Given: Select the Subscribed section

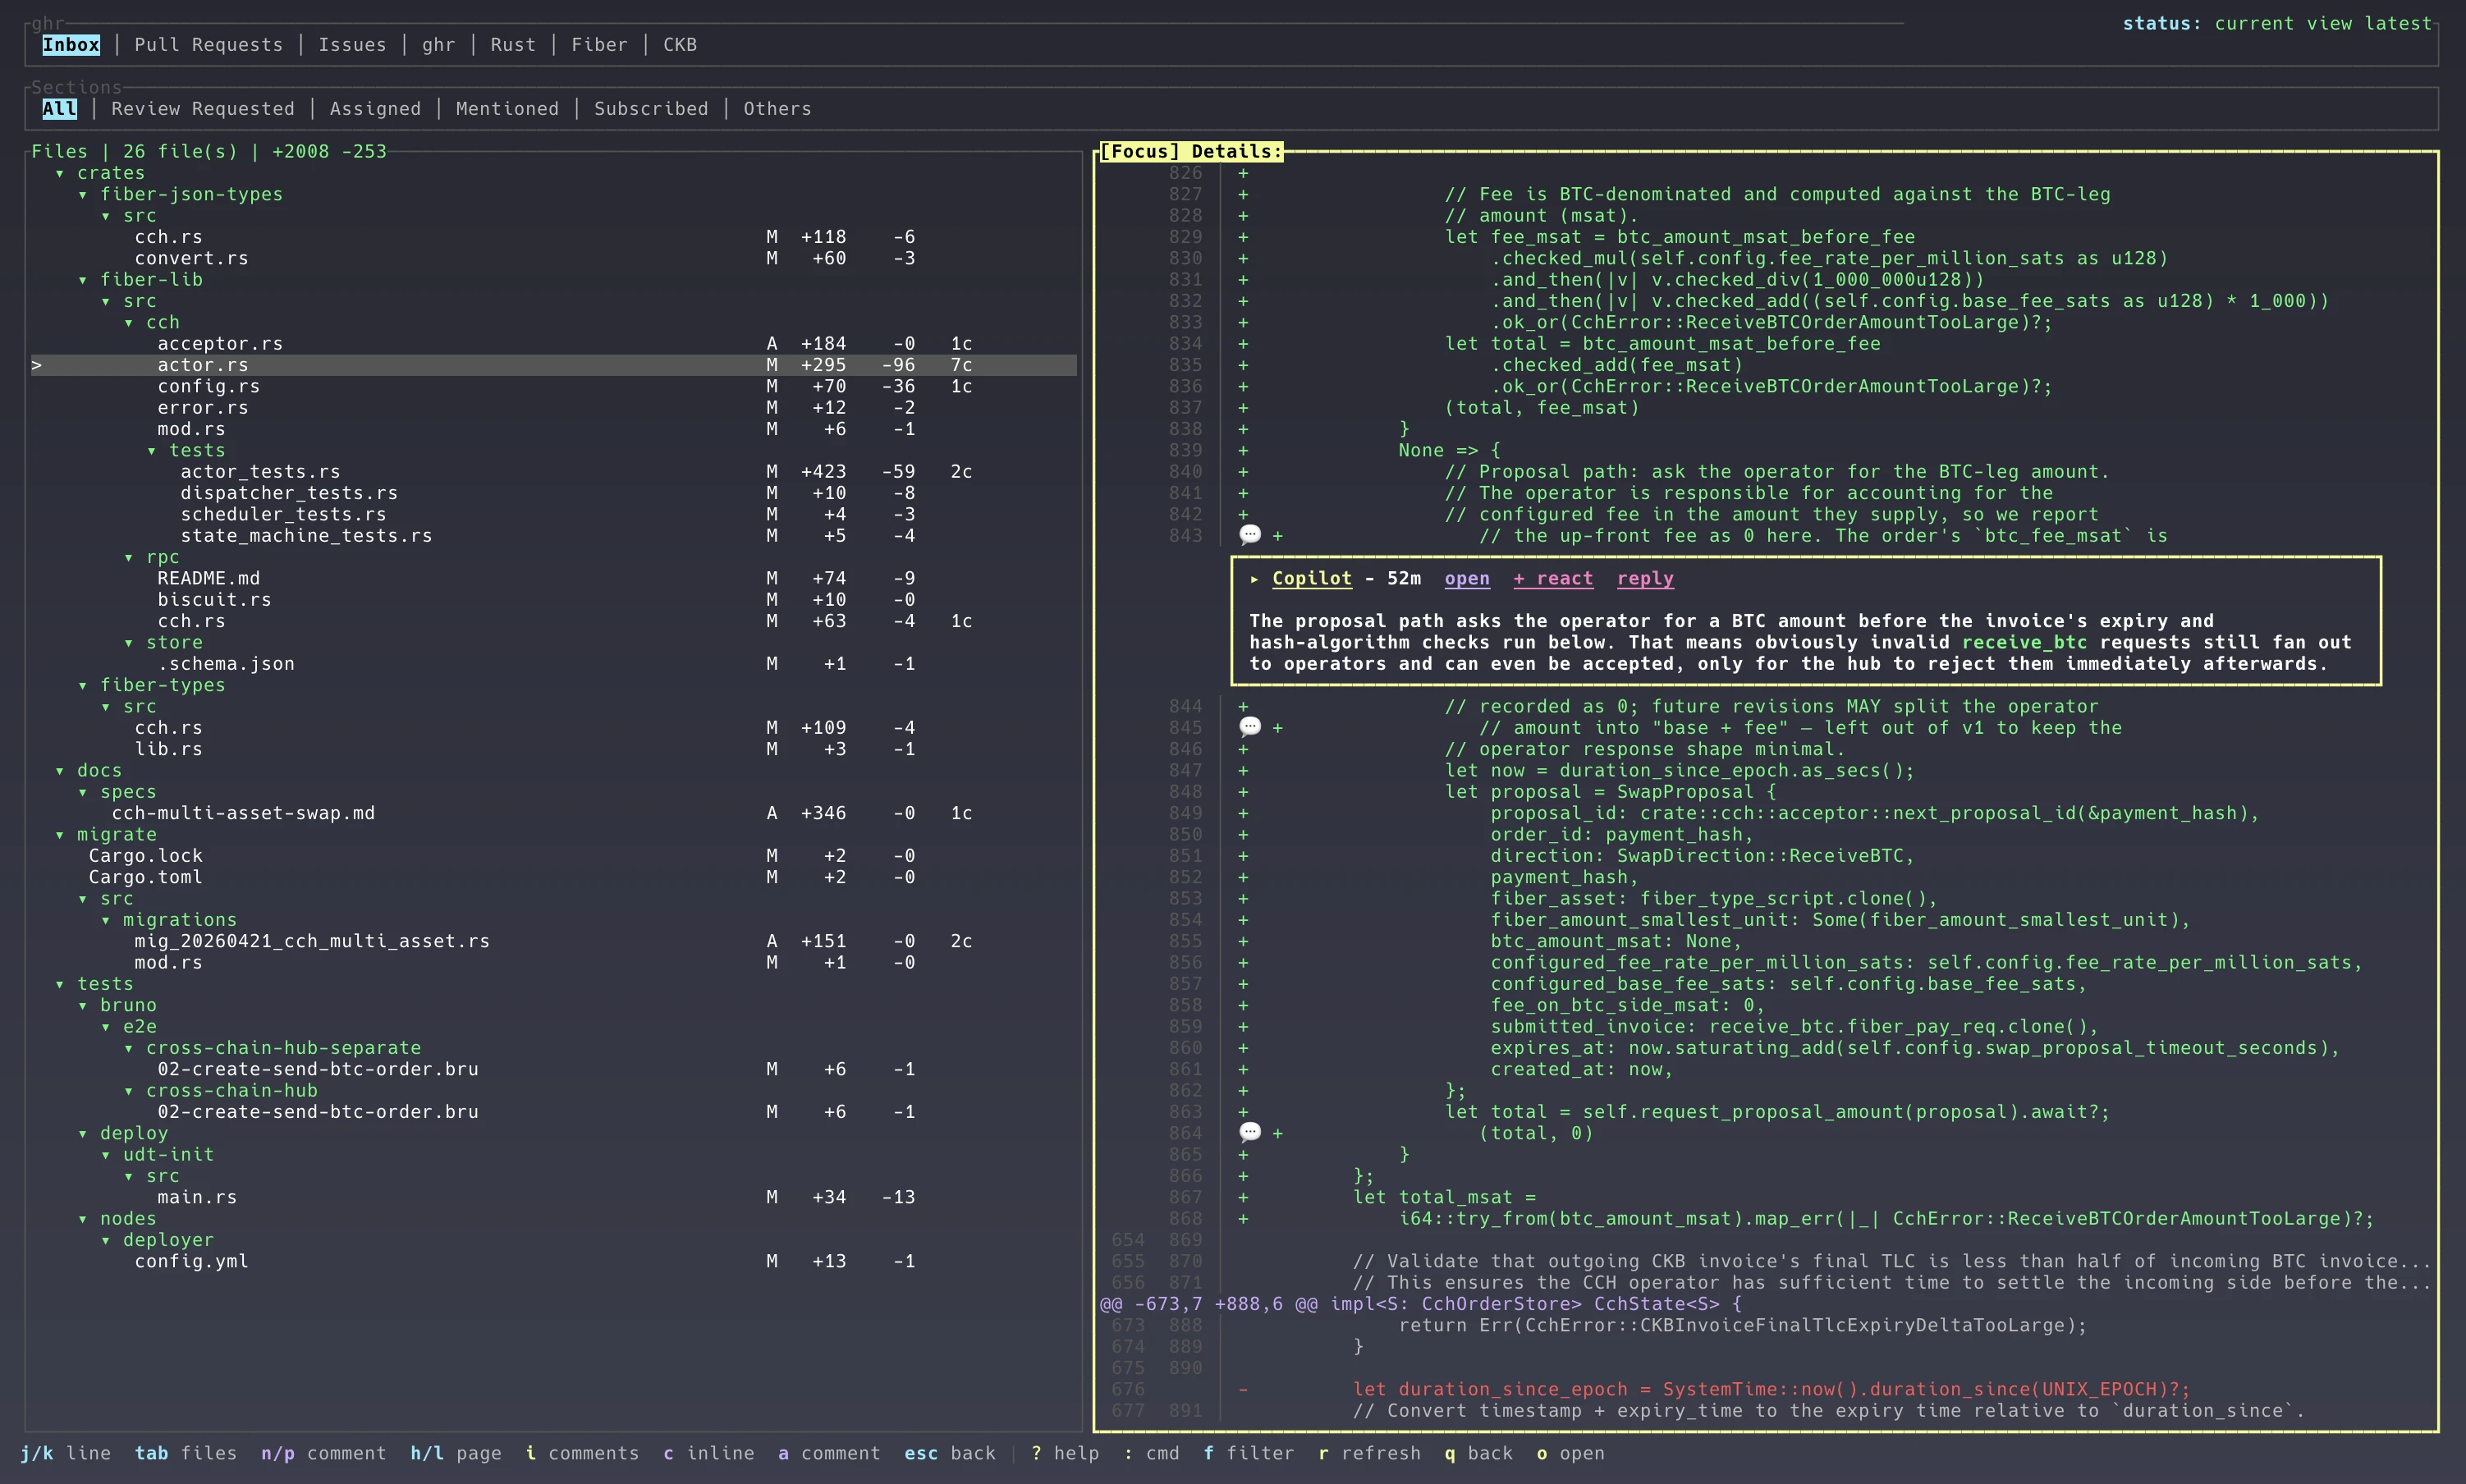Looking at the screenshot, I should click(651, 108).
